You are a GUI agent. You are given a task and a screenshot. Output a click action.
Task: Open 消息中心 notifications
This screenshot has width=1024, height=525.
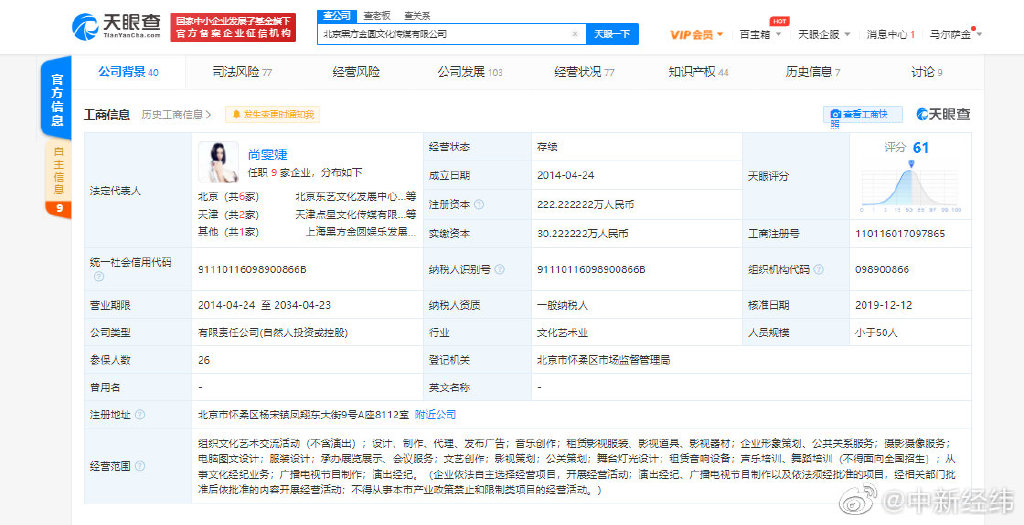(891, 34)
